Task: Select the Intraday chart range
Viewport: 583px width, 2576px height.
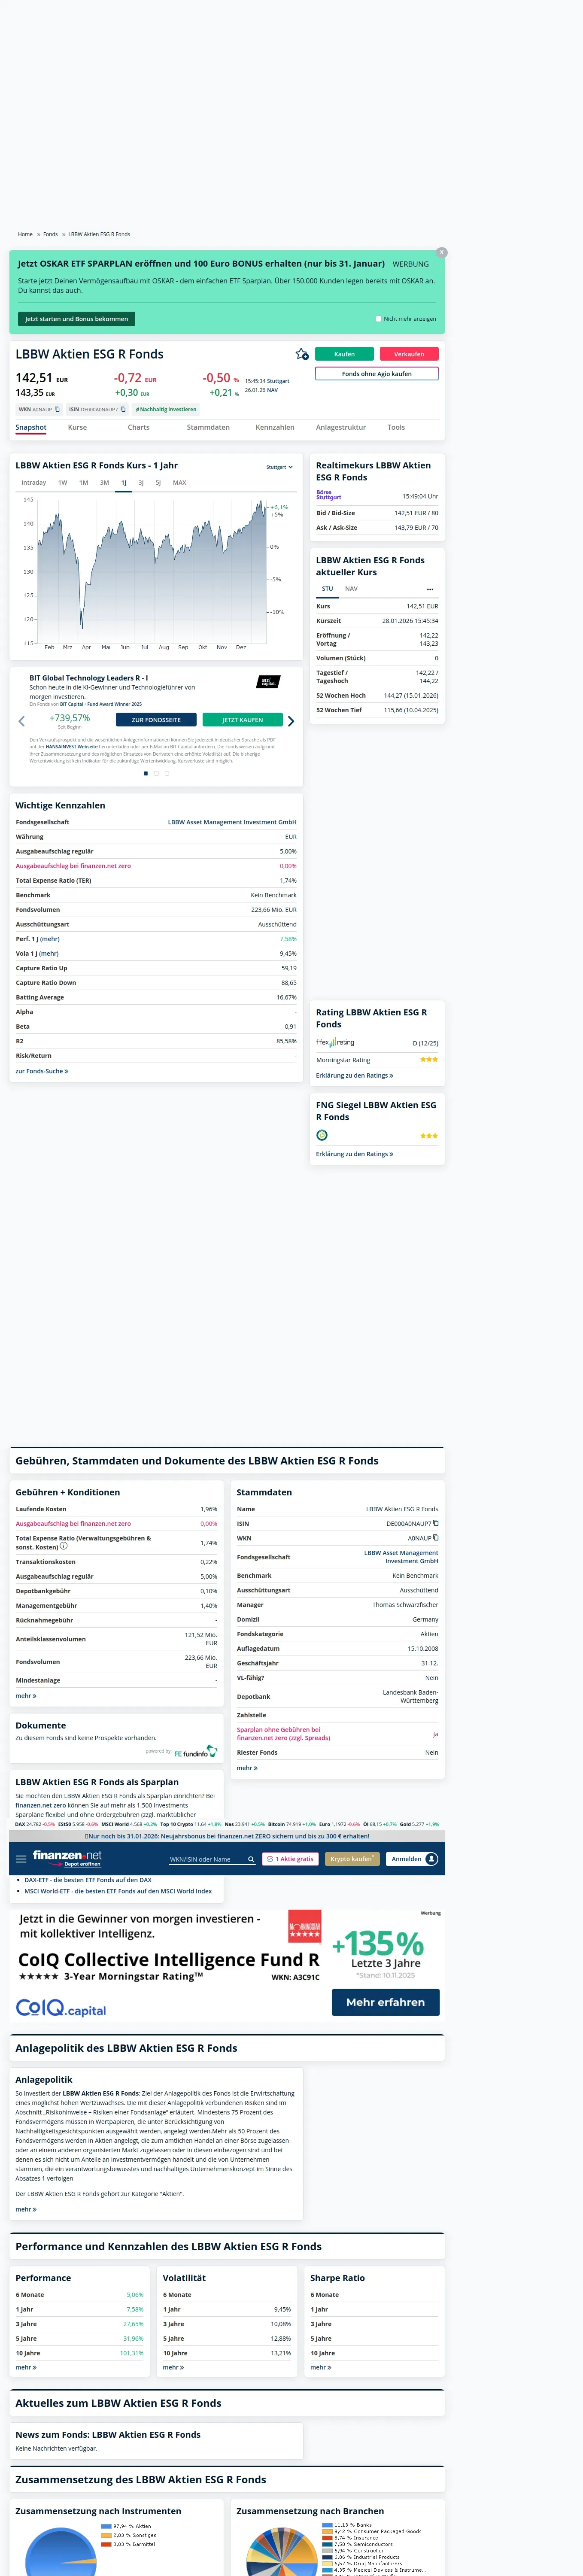Action: point(34,483)
